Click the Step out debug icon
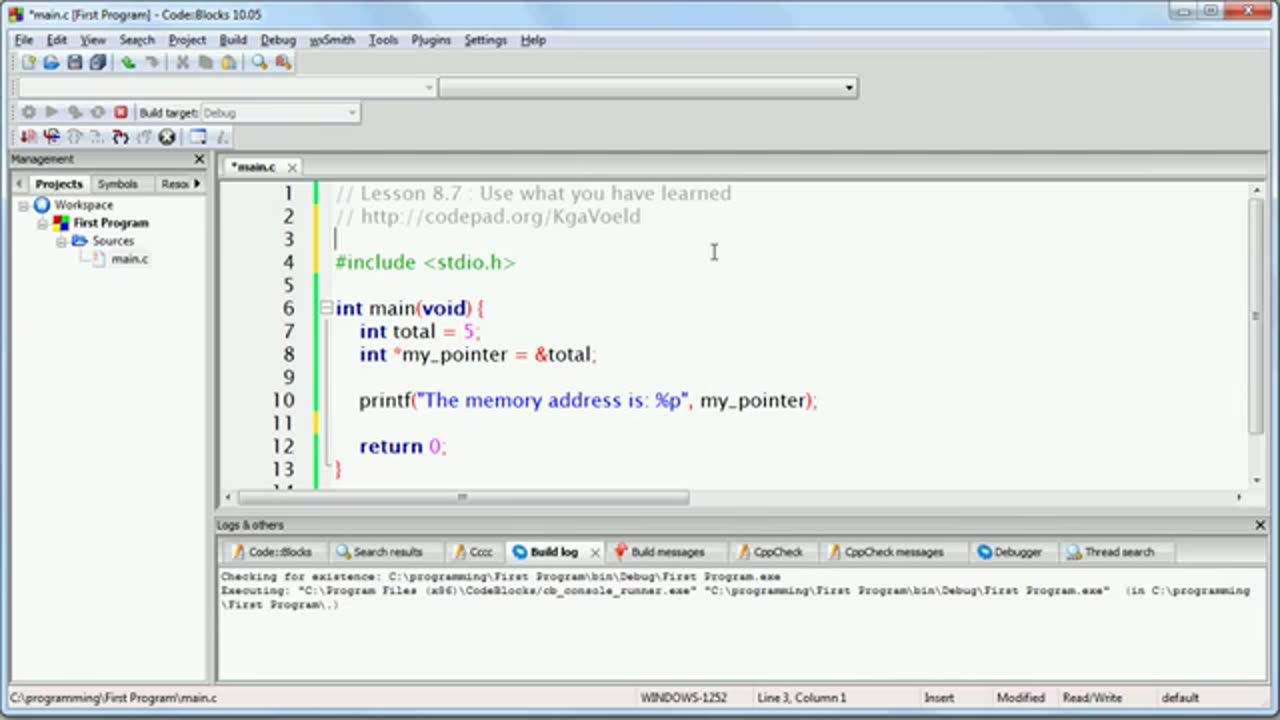 click(143, 137)
